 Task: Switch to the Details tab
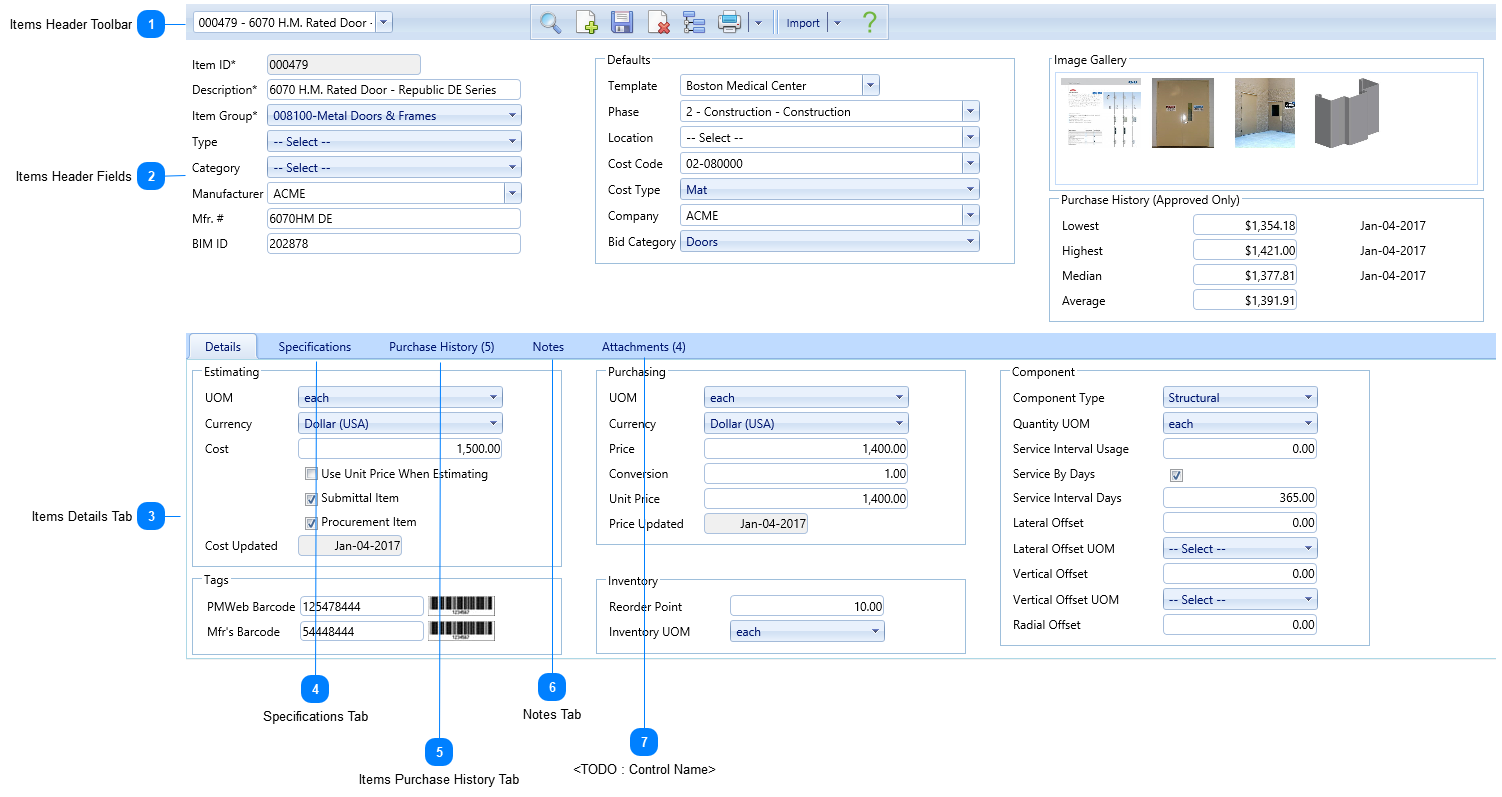(223, 347)
